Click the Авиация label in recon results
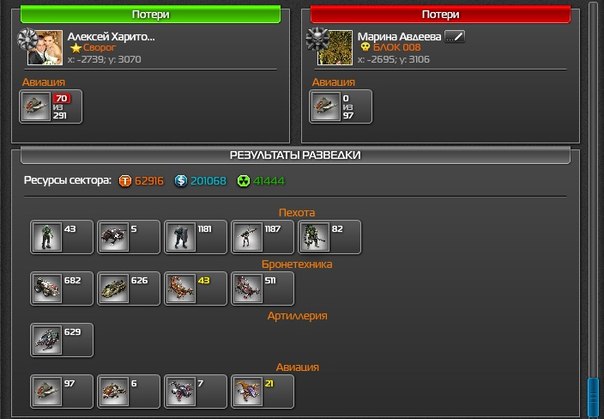 tap(297, 367)
